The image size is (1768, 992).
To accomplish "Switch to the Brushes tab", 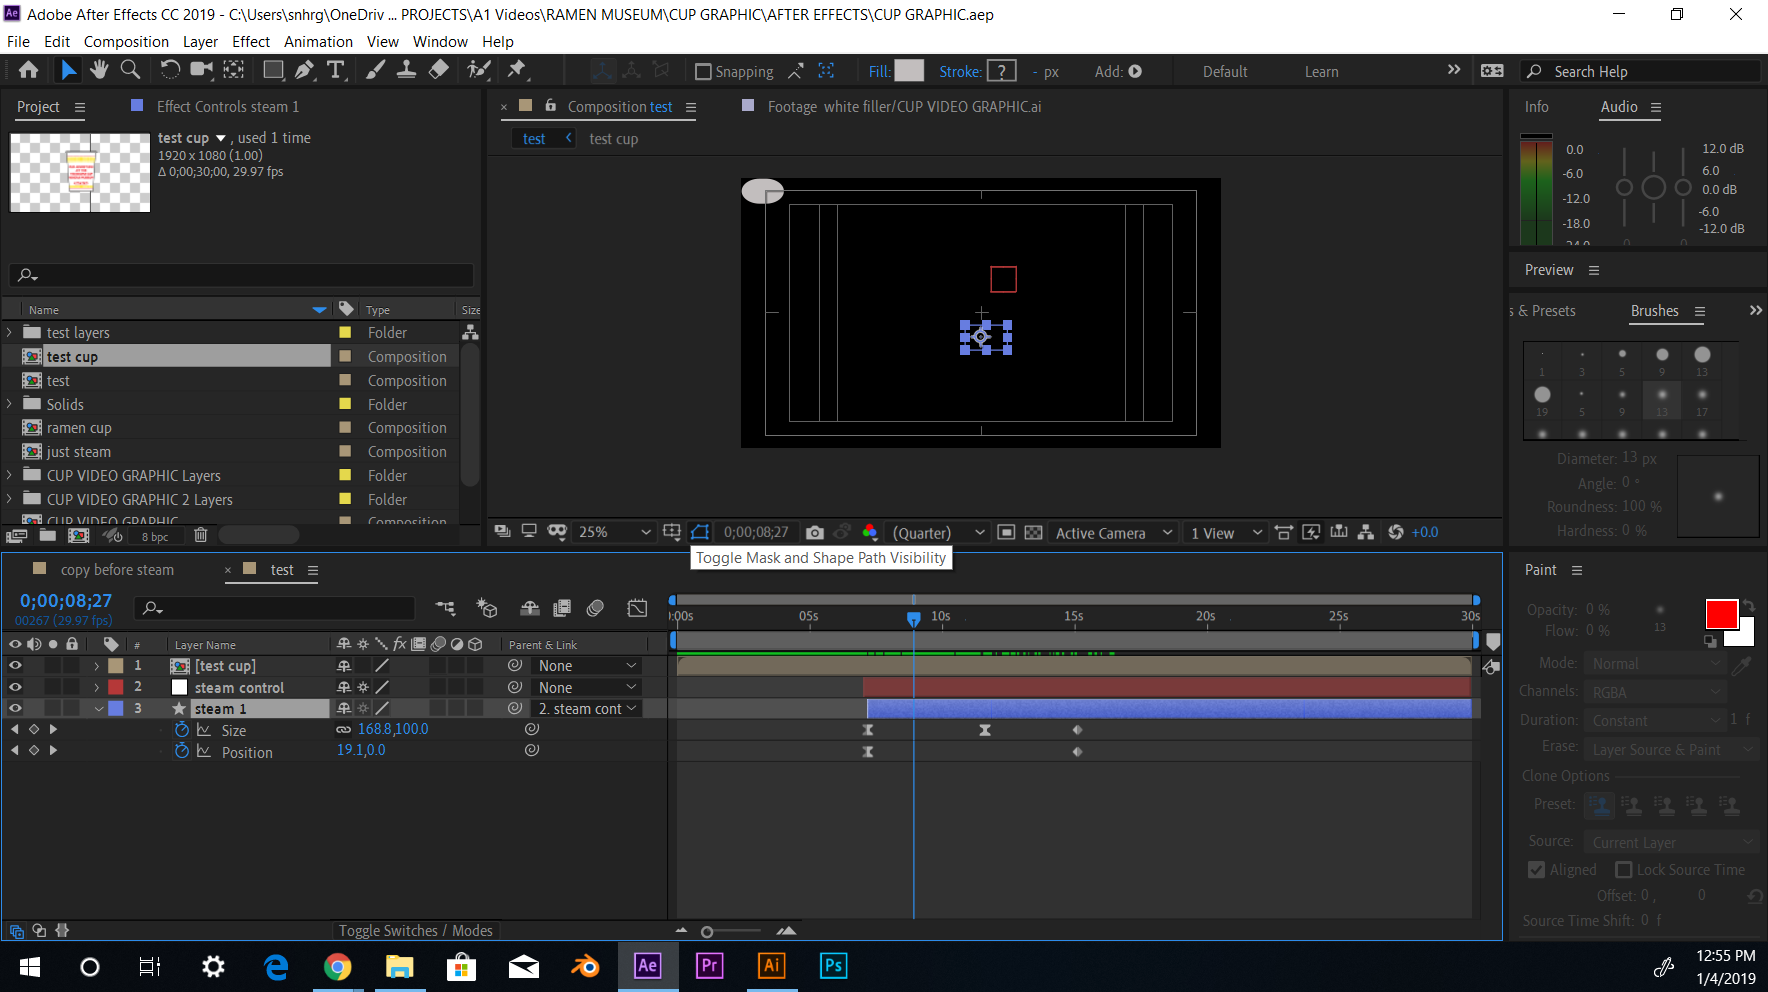I will [x=1654, y=311].
